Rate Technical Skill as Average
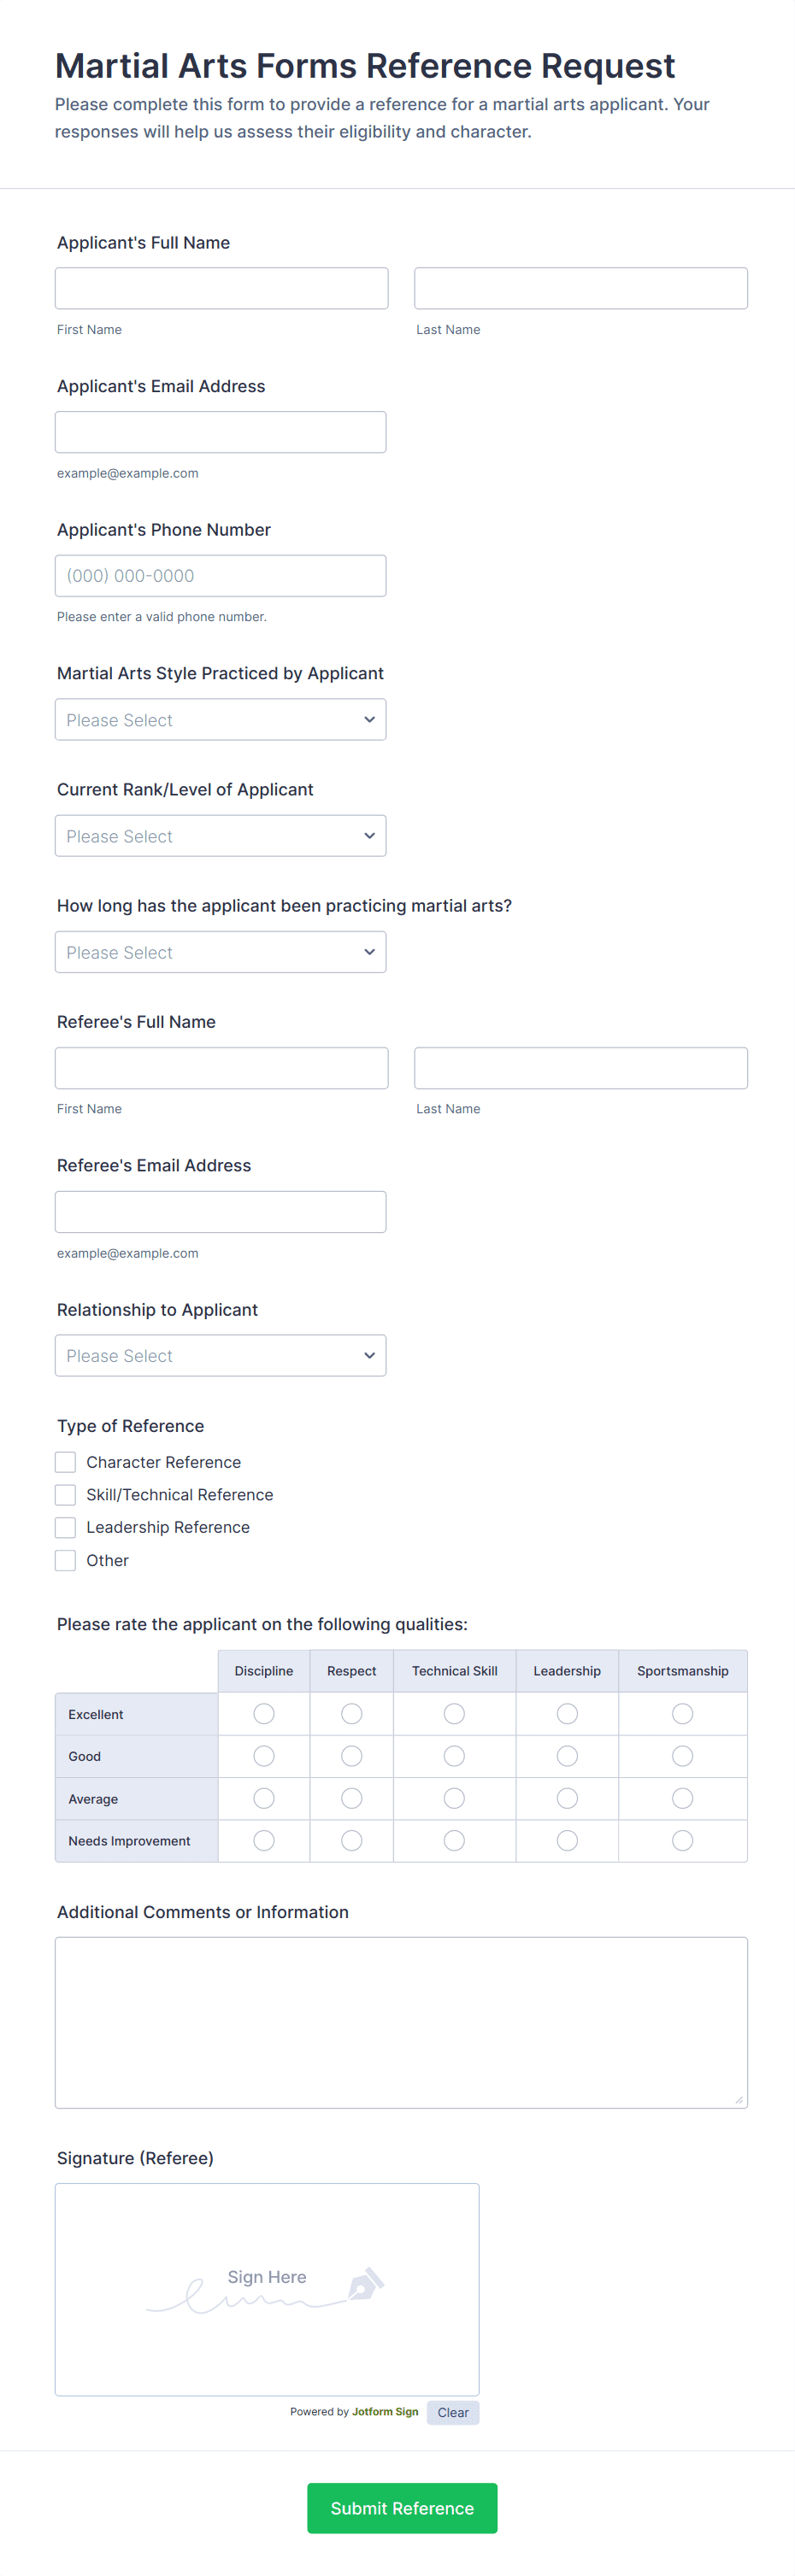 (x=454, y=1798)
